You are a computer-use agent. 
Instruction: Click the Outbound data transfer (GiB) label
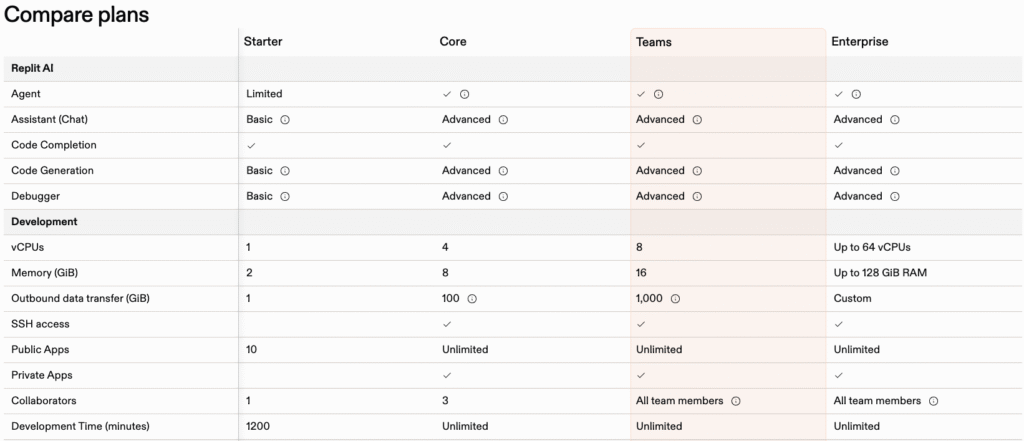click(80, 299)
